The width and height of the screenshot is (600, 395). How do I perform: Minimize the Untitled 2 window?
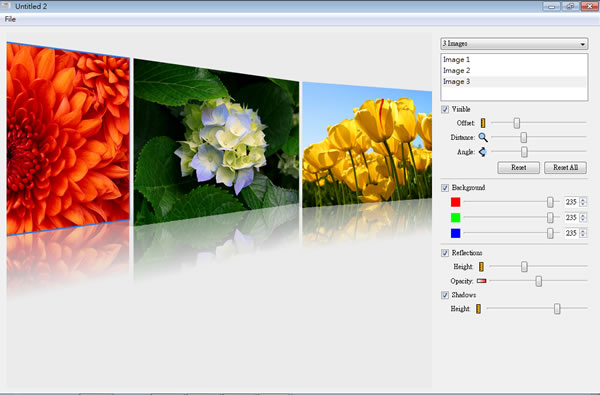pyautogui.click(x=551, y=6)
